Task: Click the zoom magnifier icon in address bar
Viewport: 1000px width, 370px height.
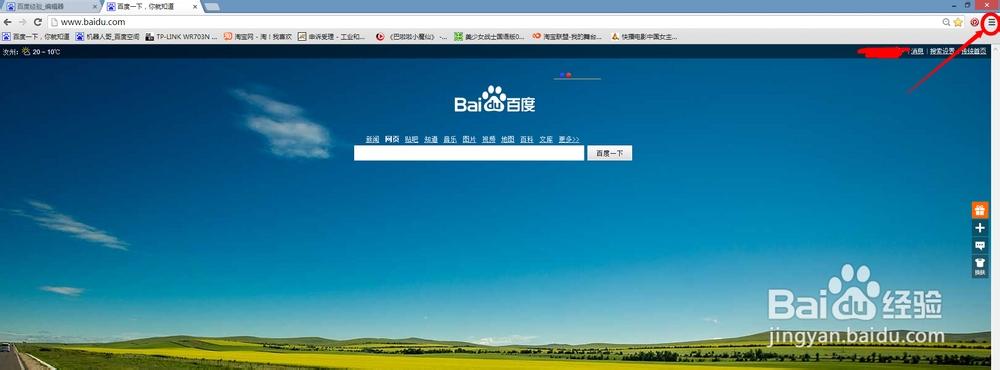Action: 946,22
